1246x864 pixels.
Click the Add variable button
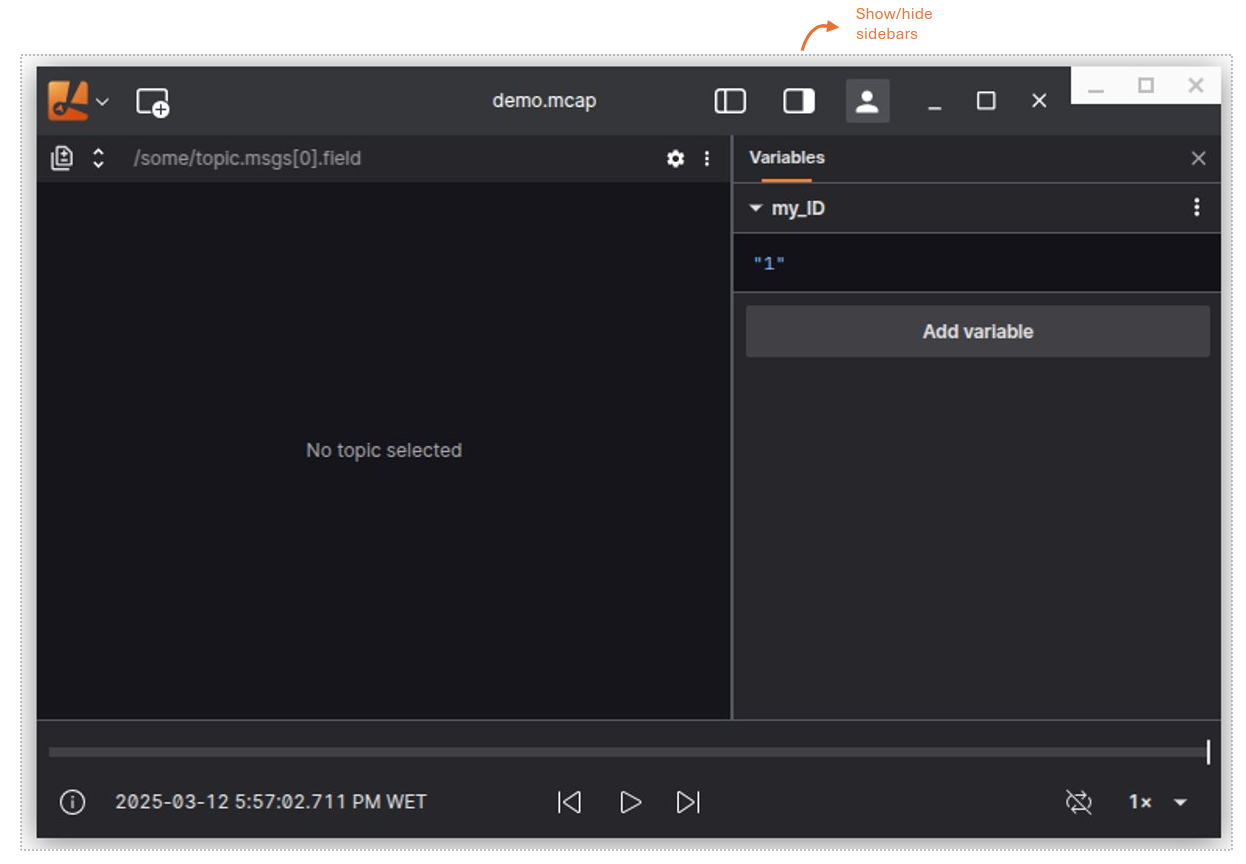tap(978, 331)
